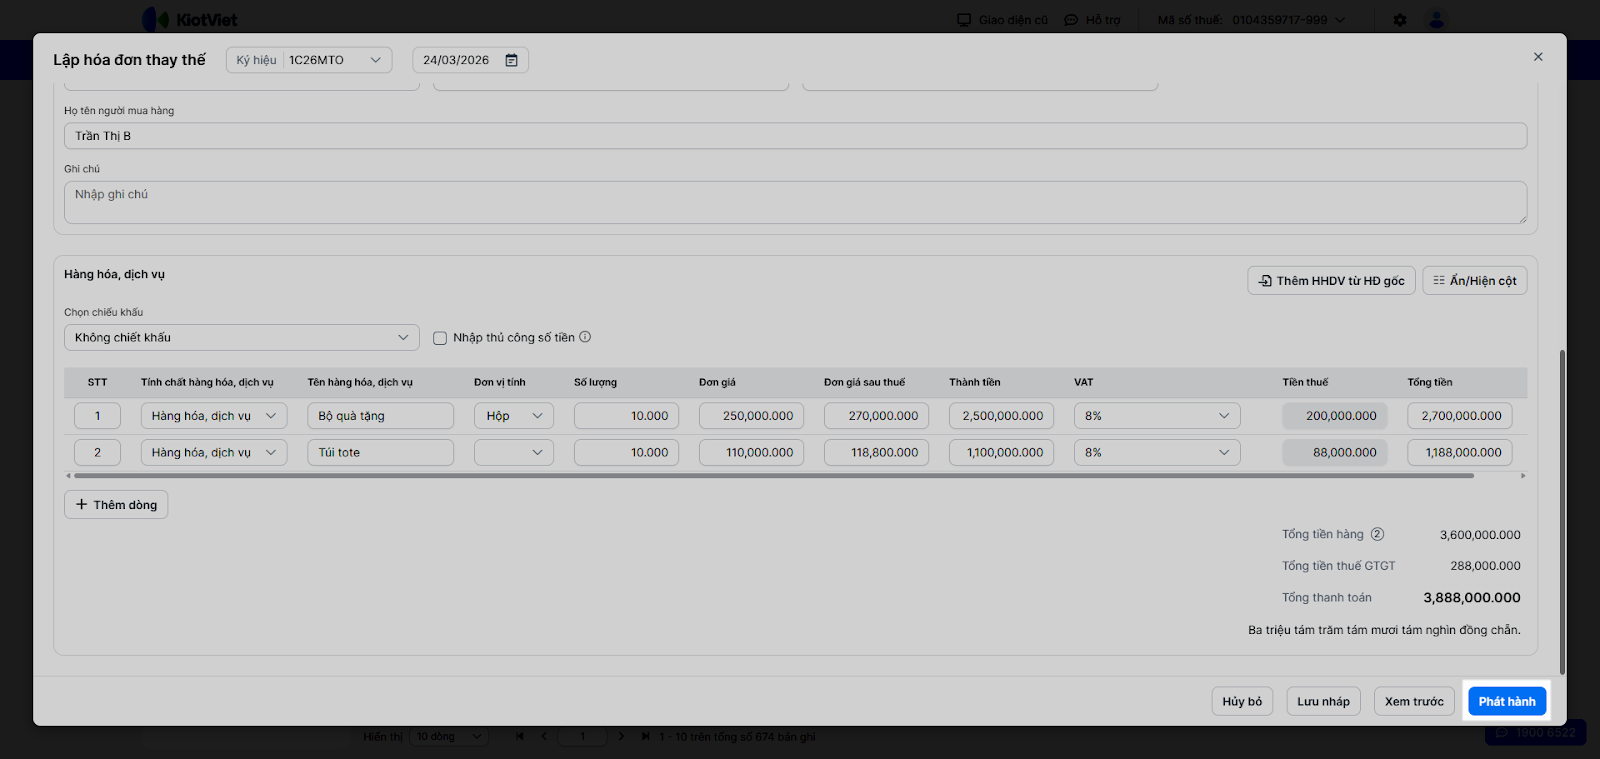
Task: Enable Nhập thủ công số tiền checkbox
Action: click(x=440, y=338)
